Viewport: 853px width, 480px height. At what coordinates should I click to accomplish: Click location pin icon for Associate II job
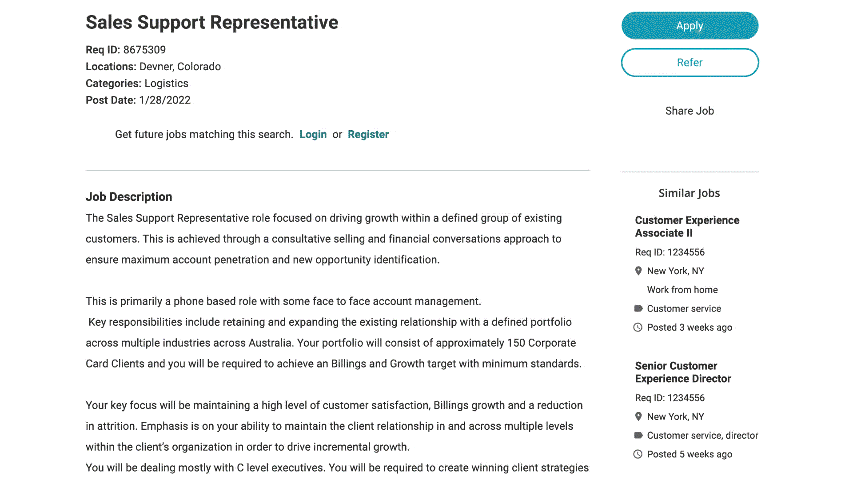pos(639,271)
